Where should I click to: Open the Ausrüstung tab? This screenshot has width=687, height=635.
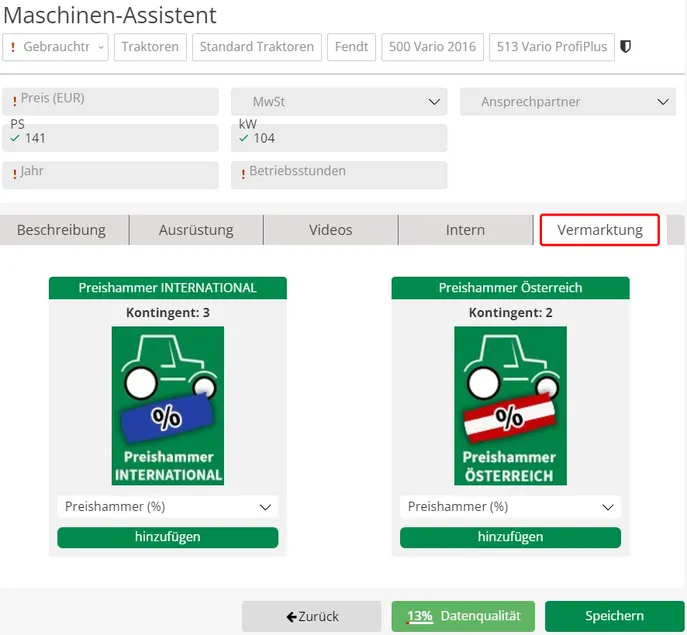tap(196, 230)
